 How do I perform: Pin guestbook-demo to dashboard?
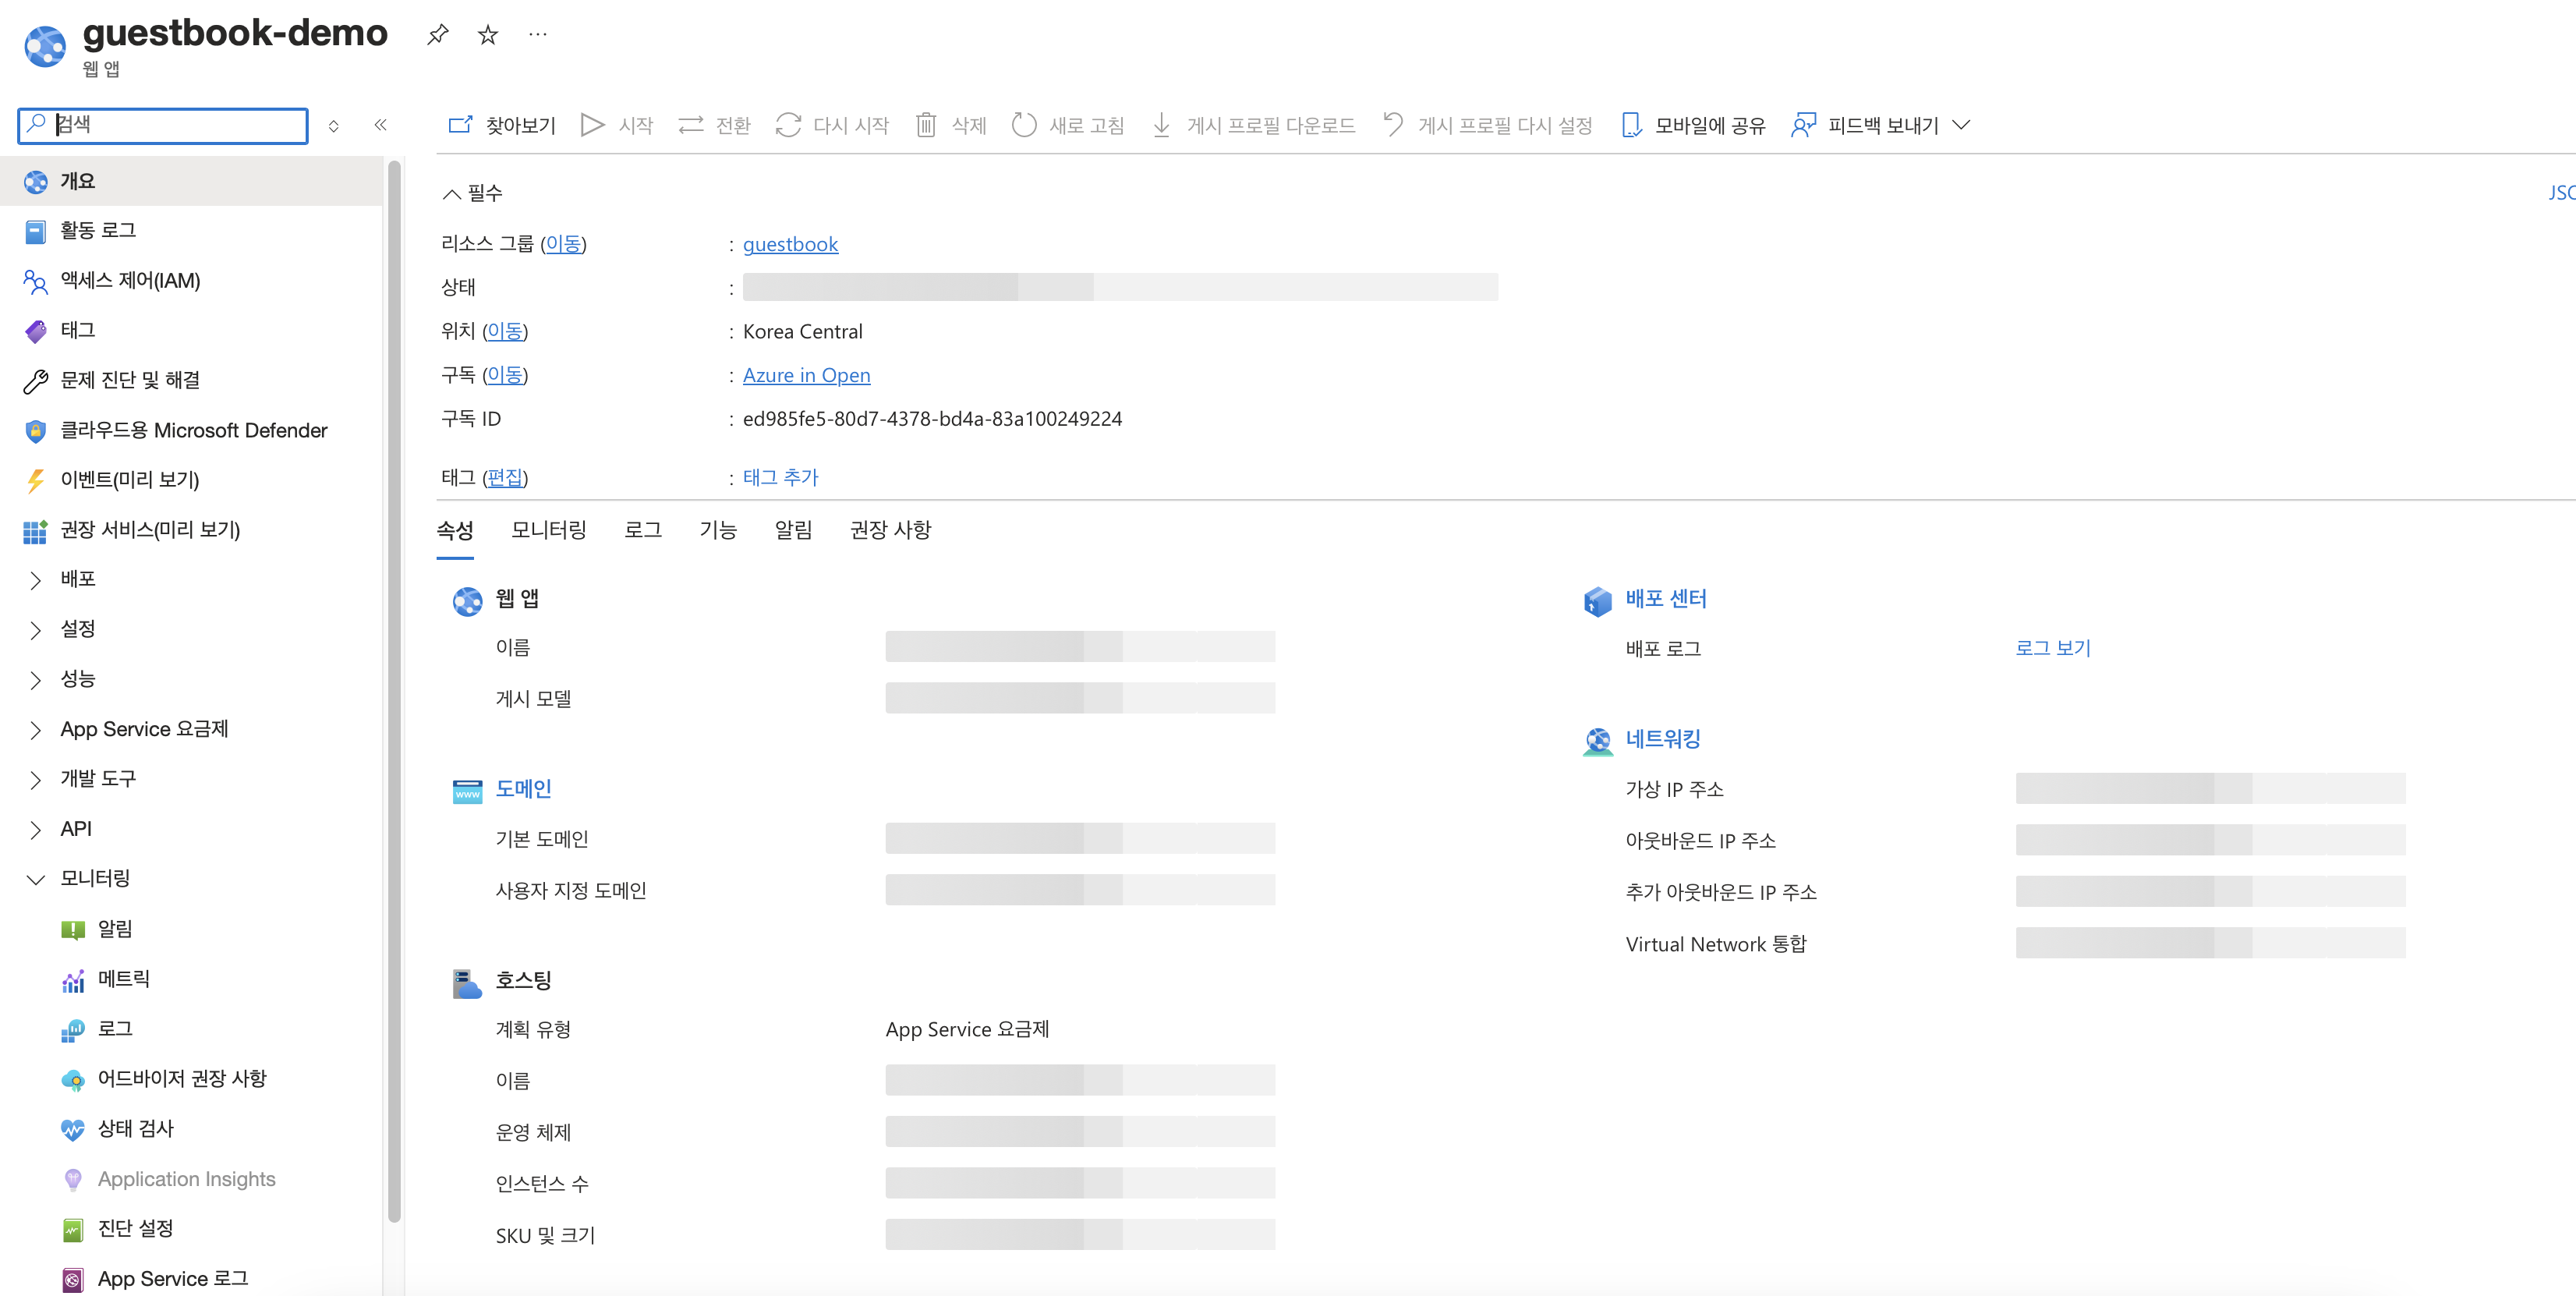437,35
